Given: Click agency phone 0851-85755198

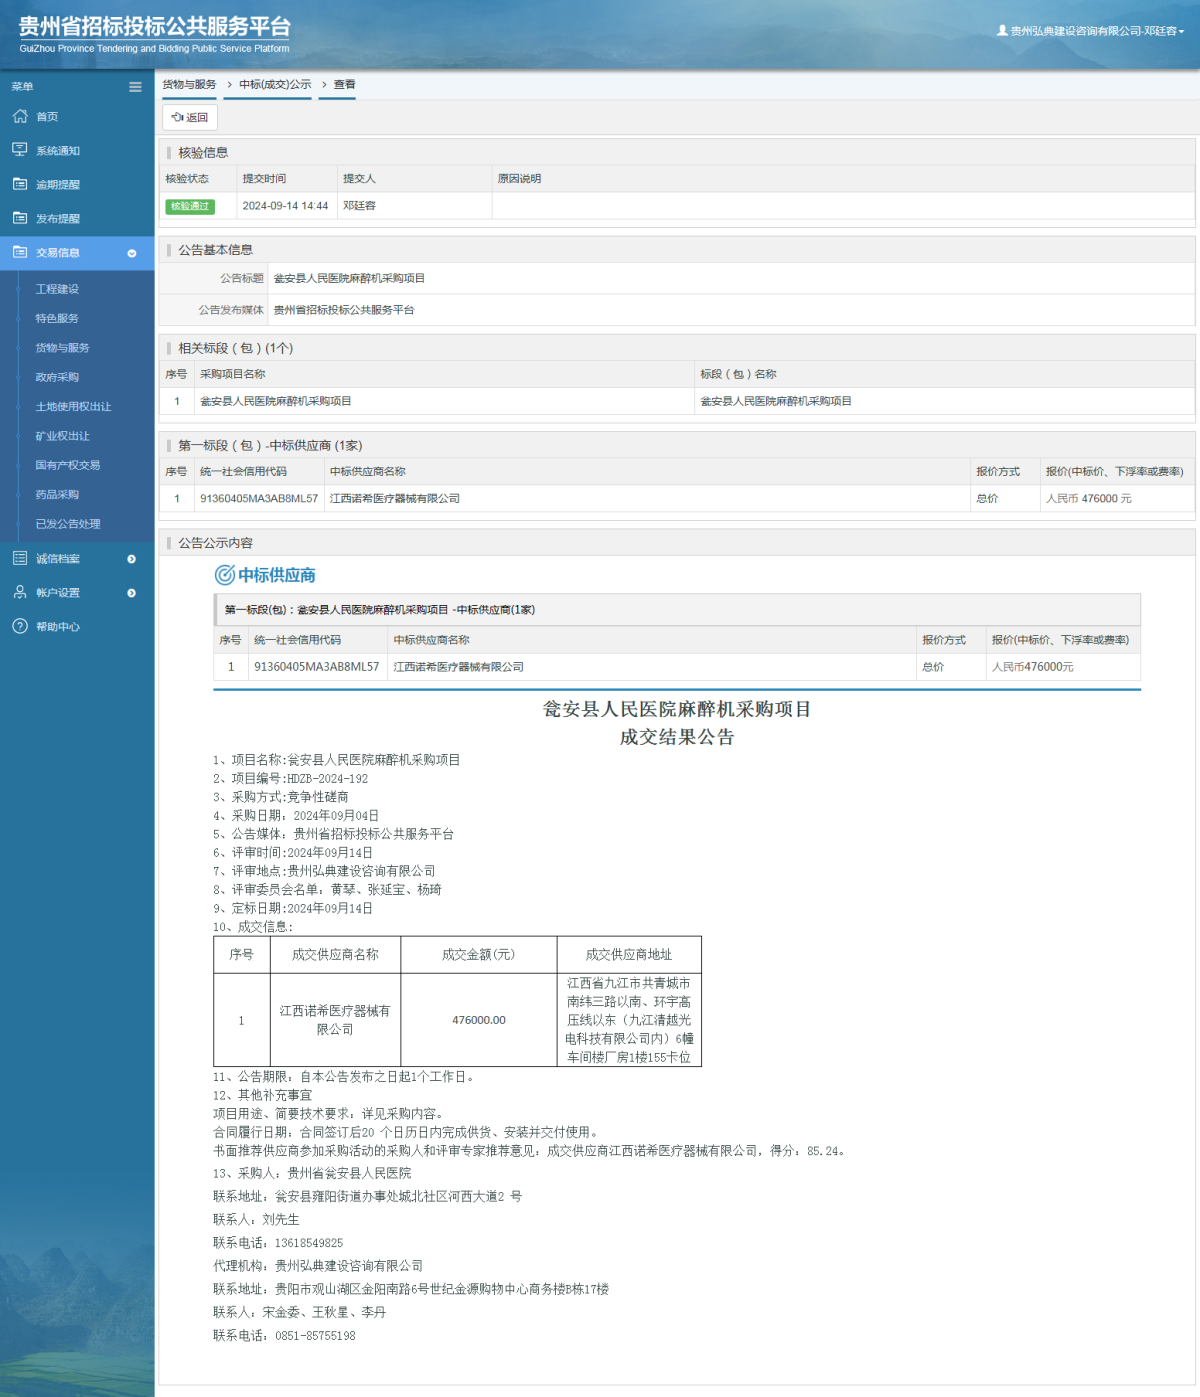Looking at the screenshot, I should [315, 1336].
